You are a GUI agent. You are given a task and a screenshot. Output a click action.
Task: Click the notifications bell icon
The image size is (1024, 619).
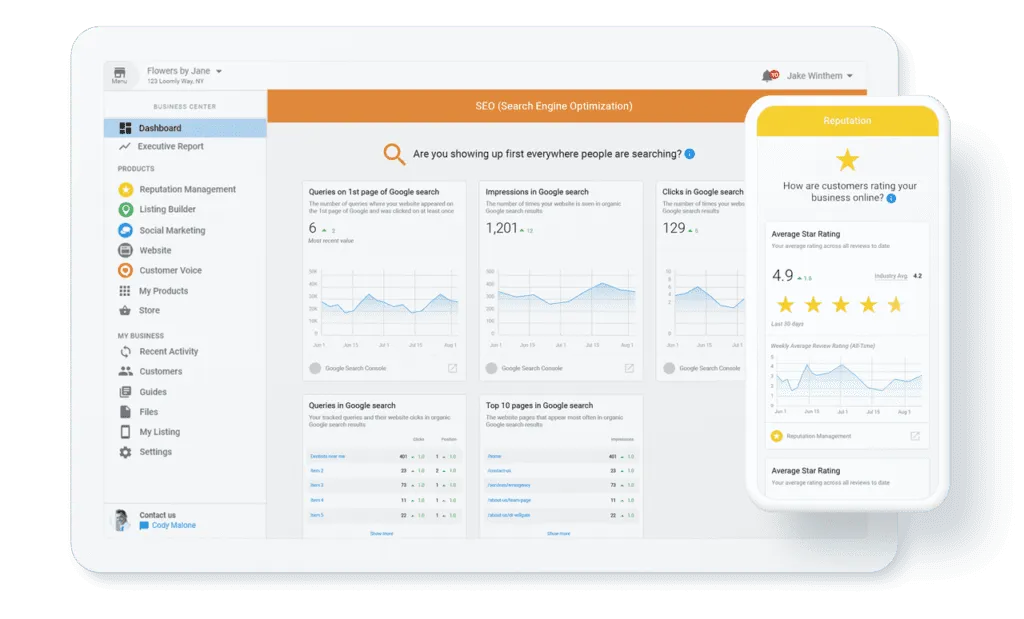click(768, 76)
